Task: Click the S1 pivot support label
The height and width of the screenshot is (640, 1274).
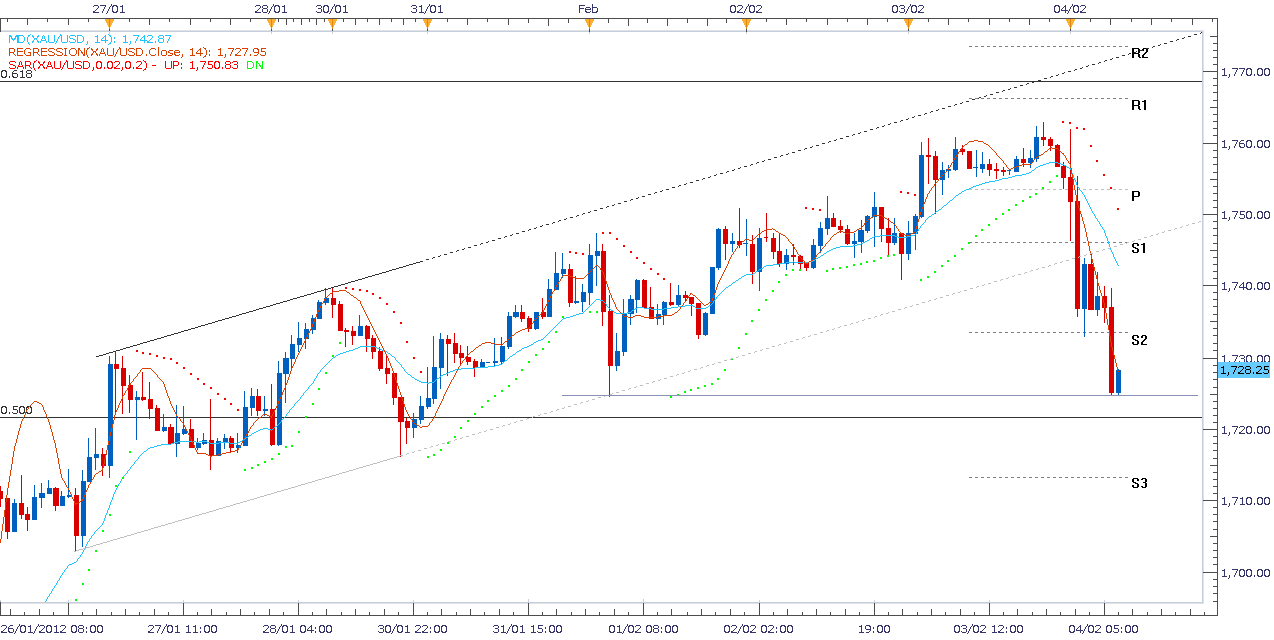Action: [x=1139, y=247]
